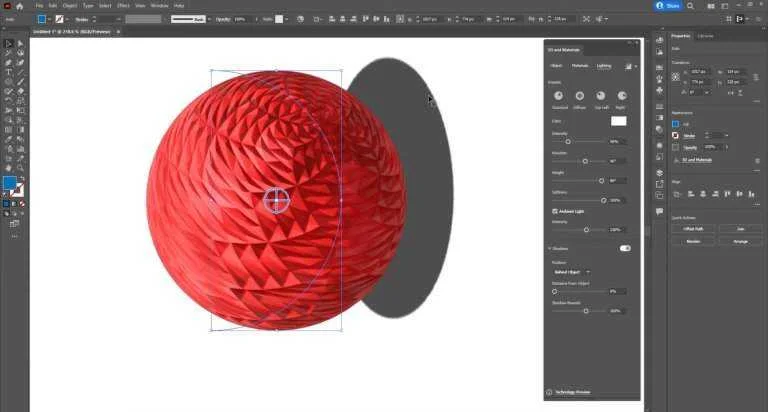The image size is (768, 412).
Task: Click the Home icon in the menu bar
Action: [20, 6]
